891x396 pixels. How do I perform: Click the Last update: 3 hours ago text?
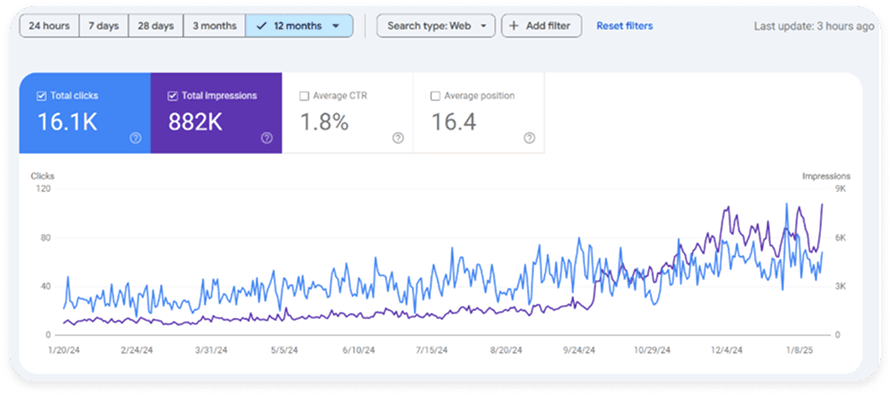[x=814, y=26]
